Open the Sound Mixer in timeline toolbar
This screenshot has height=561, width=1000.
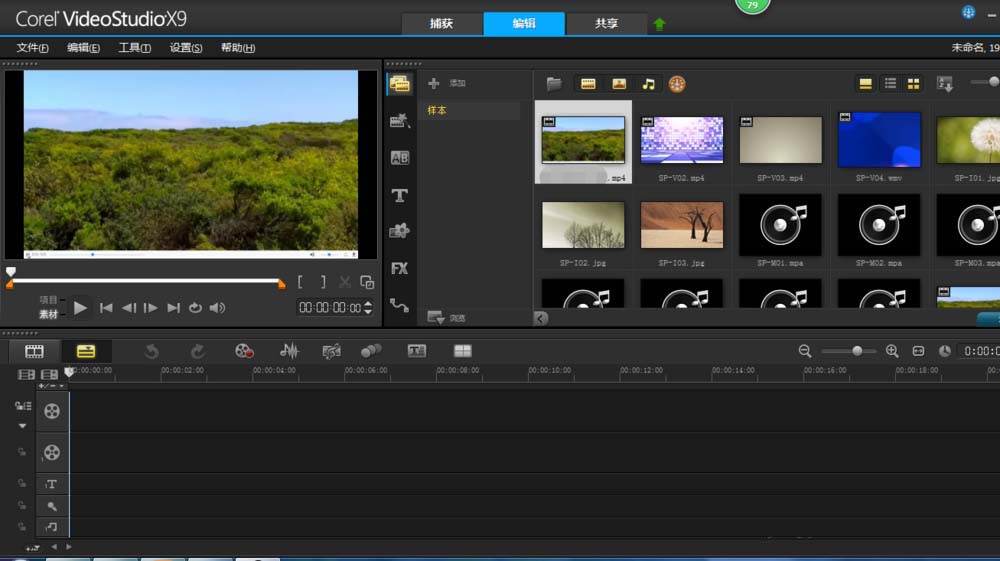289,351
